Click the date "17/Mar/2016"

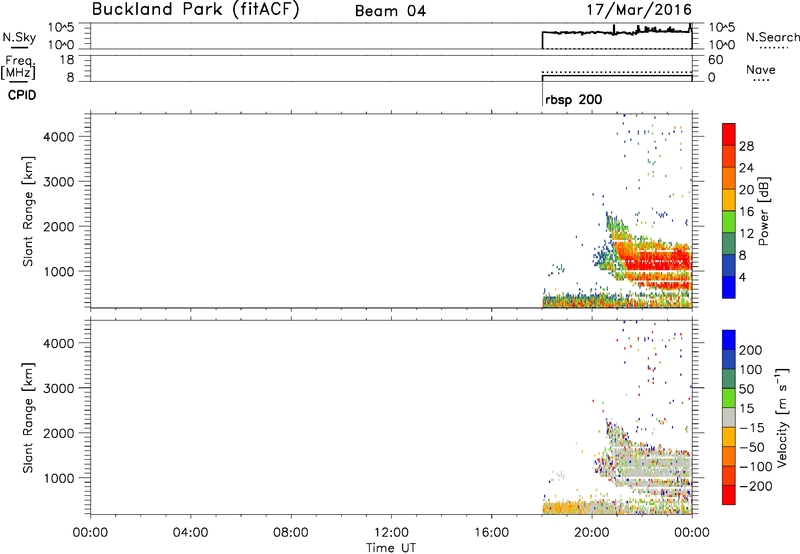click(639, 9)
